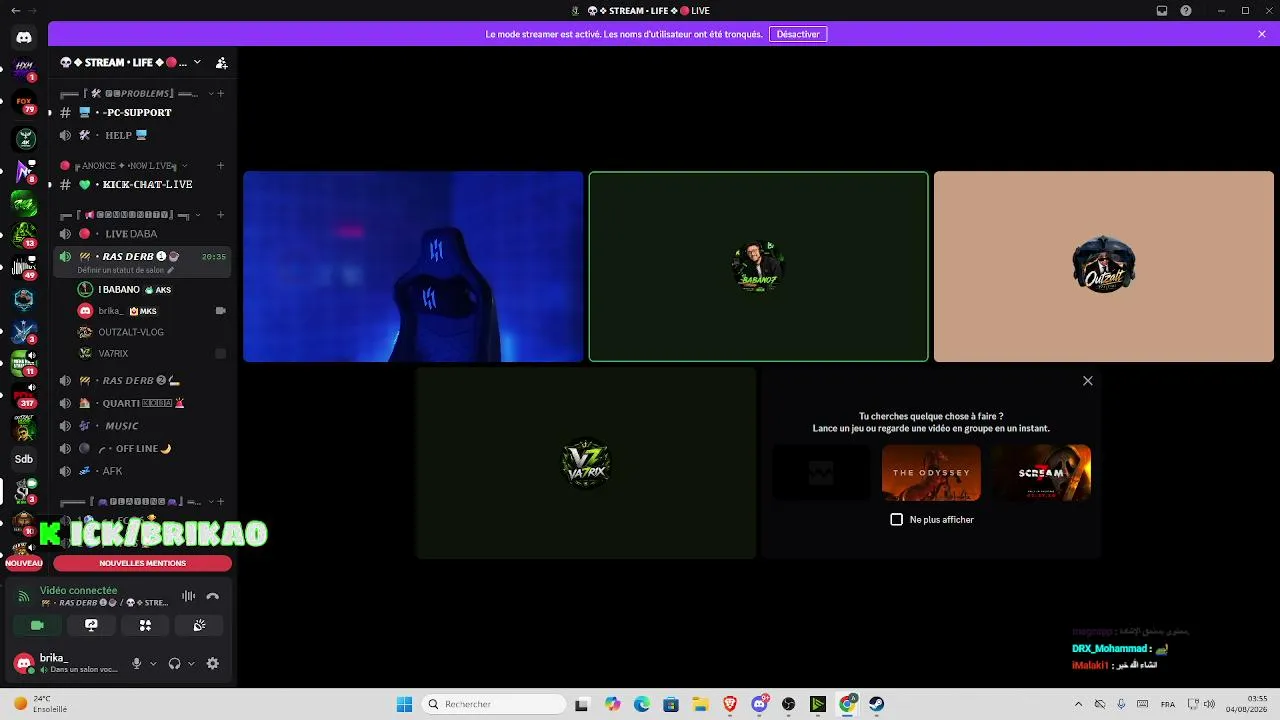Disconnect from the voice channel
Image resolution: width=1280 pixels, height=720 pixels.
pos(212,596)
